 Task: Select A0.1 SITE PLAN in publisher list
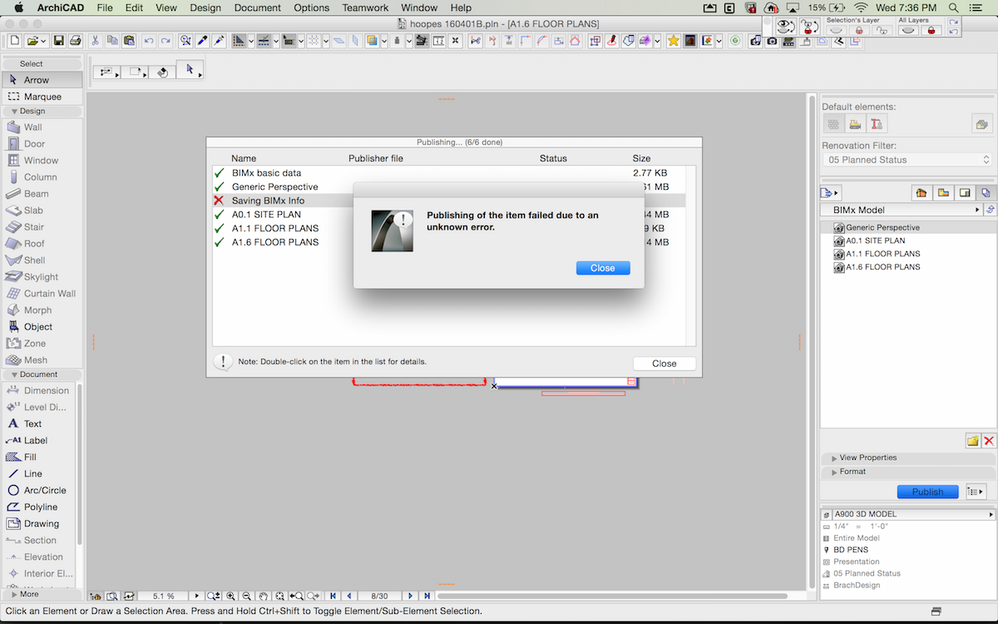[x=874, y=241]
